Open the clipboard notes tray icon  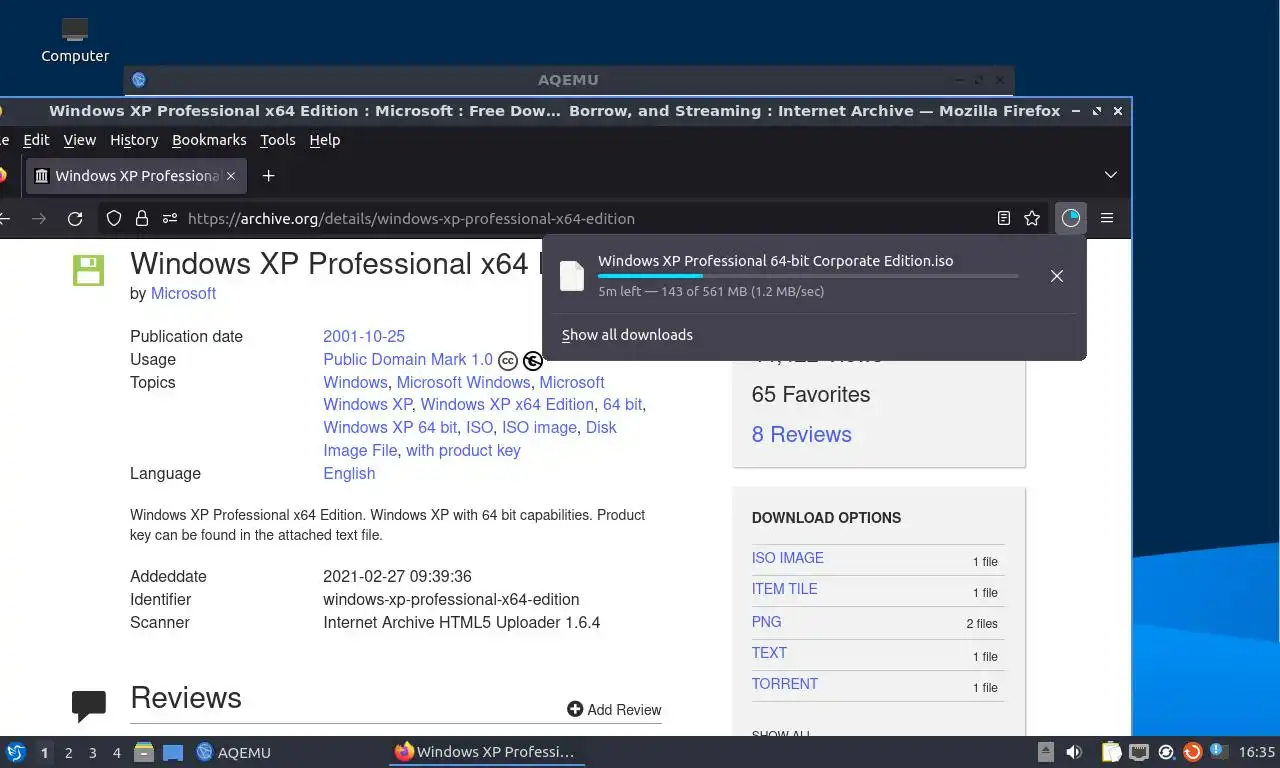pyautogui.click(x=1112, y=752)
